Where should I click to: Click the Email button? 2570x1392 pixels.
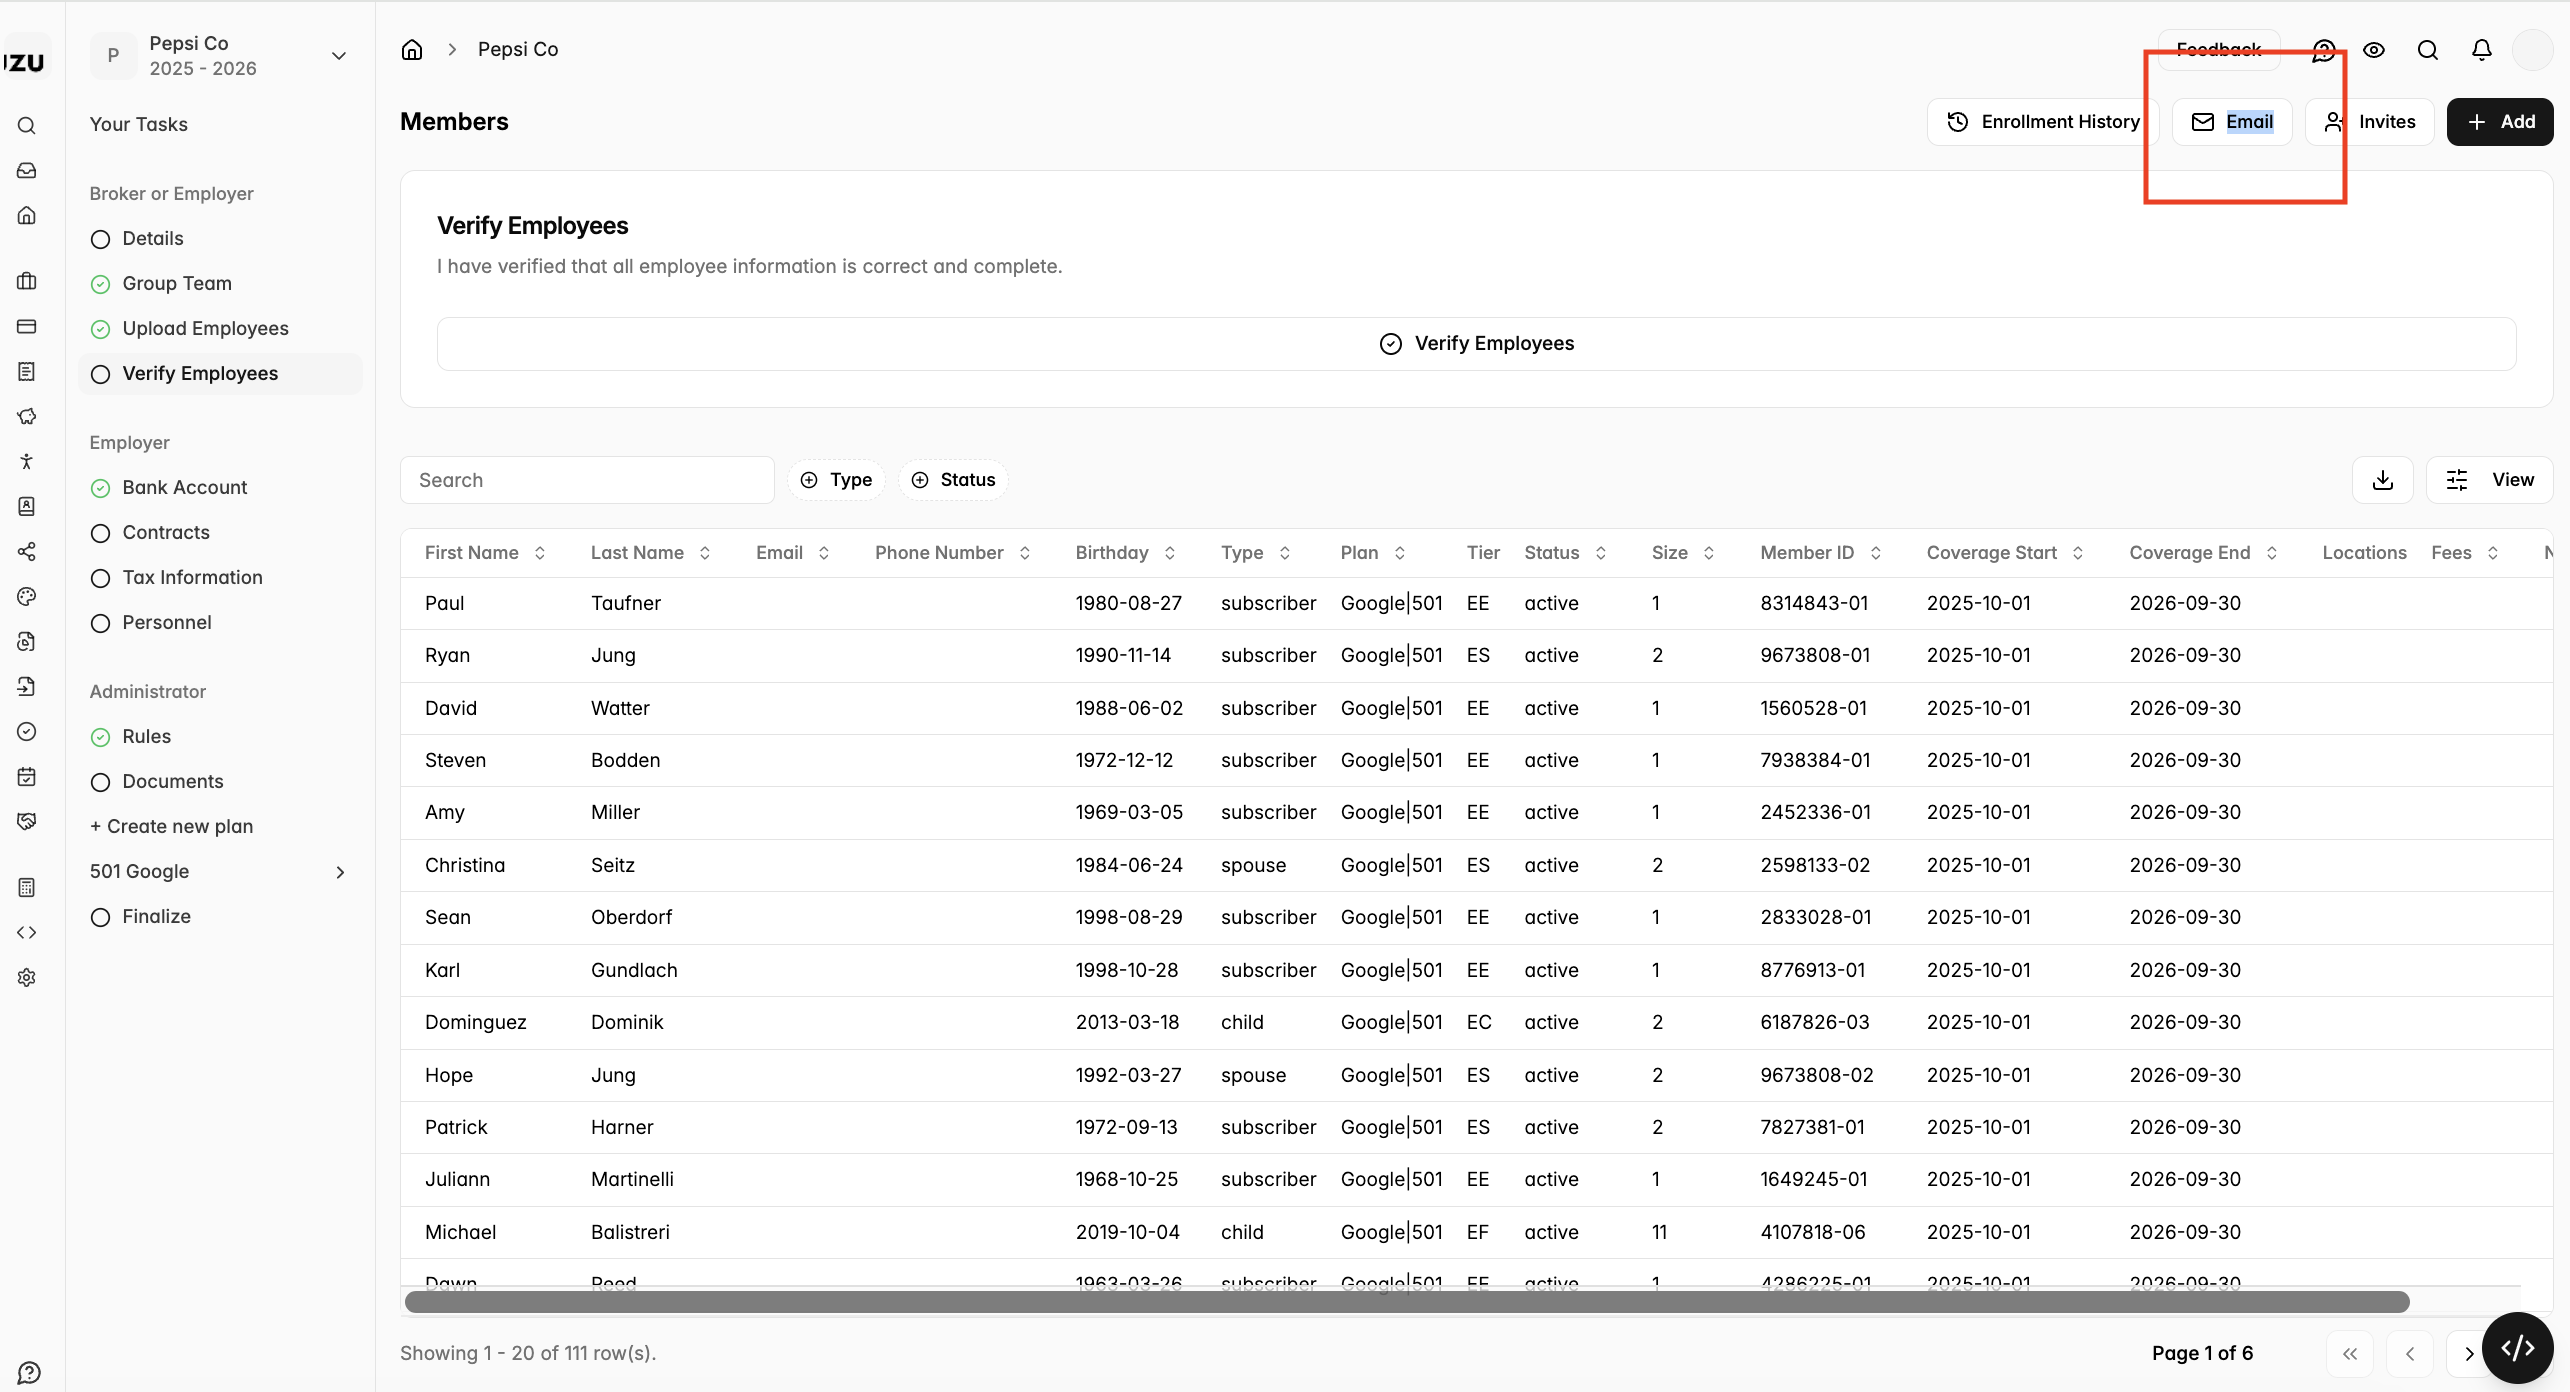2232,122
